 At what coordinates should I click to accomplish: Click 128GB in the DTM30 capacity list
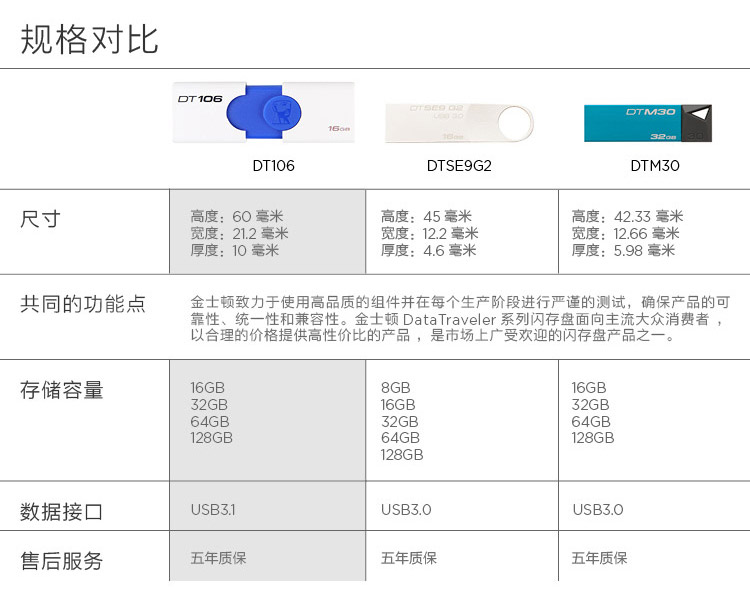pyautogui.click(x=593, y=438)
